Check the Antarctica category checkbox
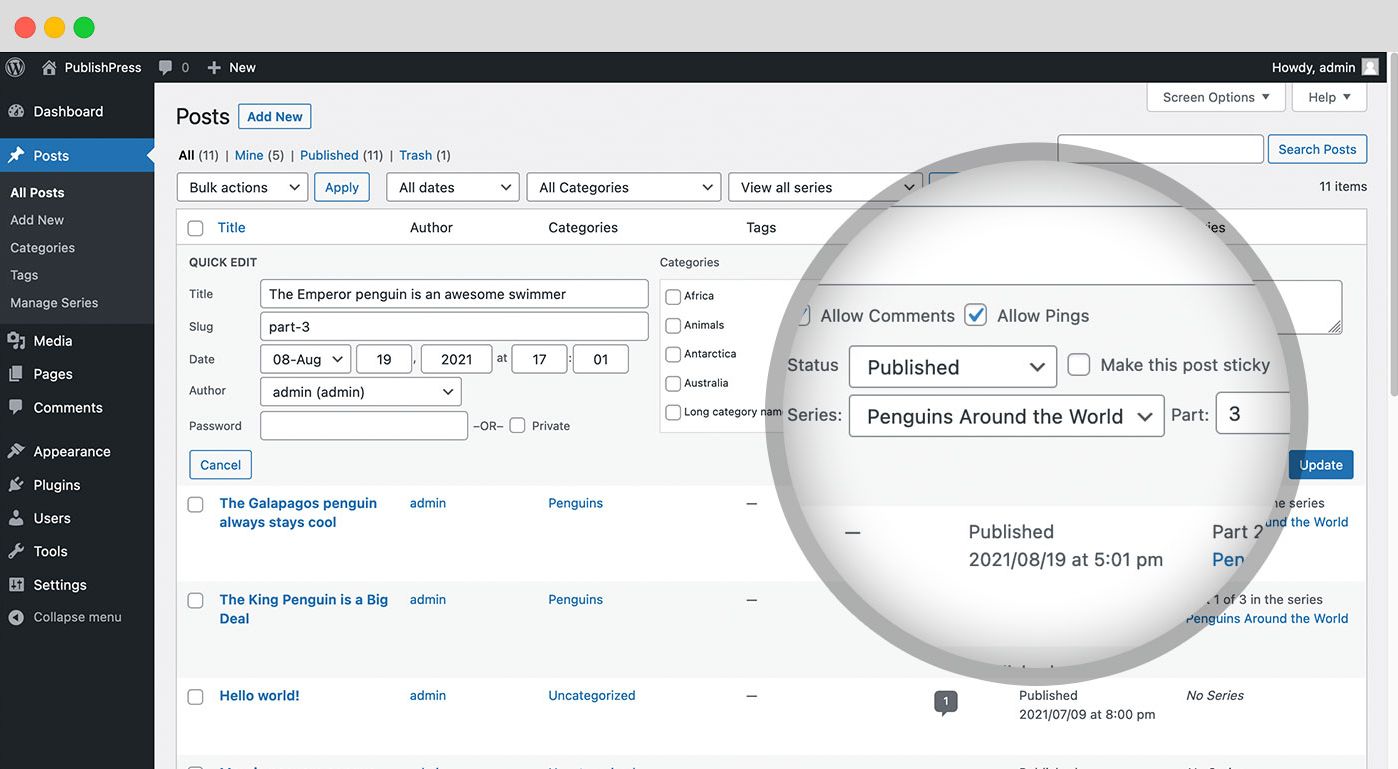The width and height of the screenshot is (1398, 769). pos(672,354)
